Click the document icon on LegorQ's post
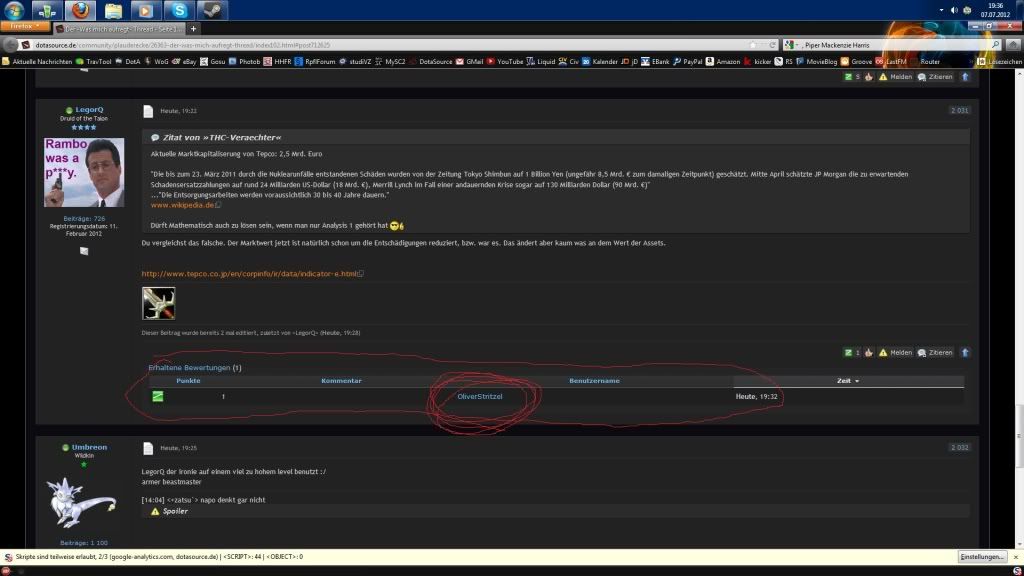 coord(148,112)
